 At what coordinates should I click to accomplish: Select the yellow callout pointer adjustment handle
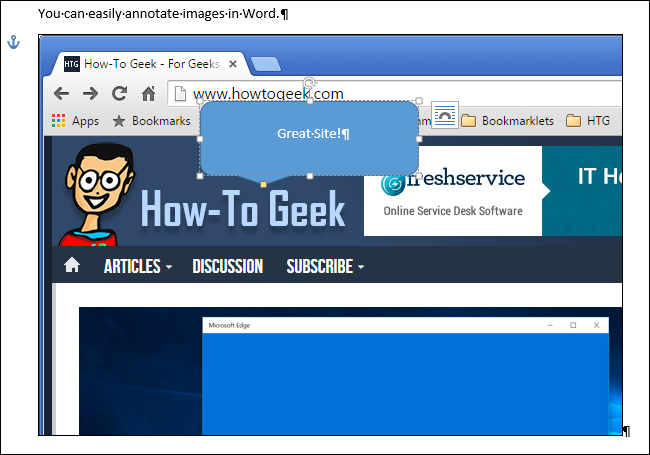click(263, 184)
